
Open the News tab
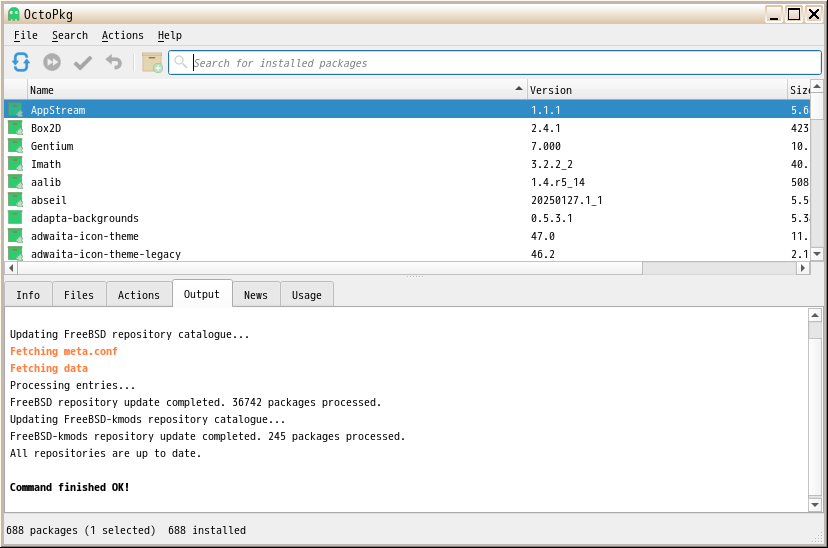256,295
